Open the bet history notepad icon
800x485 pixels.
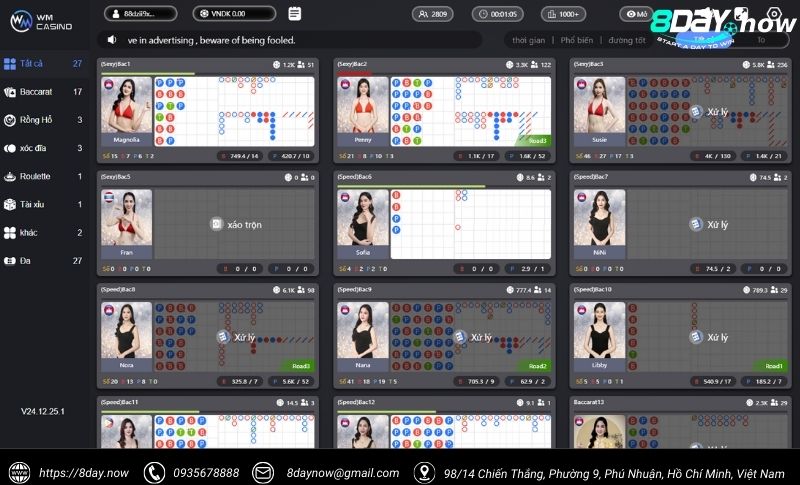click(x=294, y=14)
